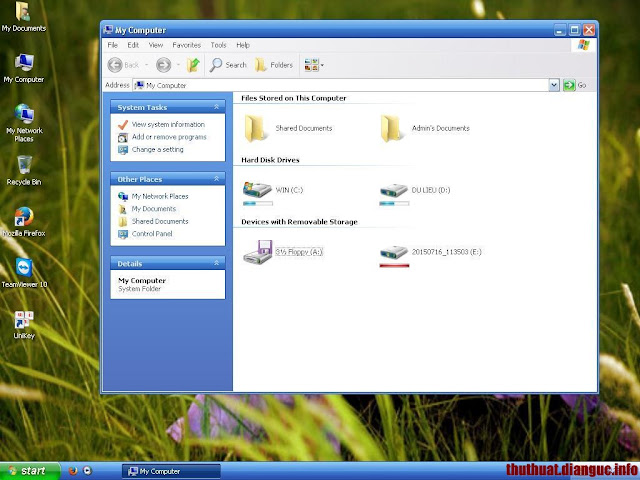640x480 pixels.
Task: Collapse the Details panel
Action: coord(216,263)
